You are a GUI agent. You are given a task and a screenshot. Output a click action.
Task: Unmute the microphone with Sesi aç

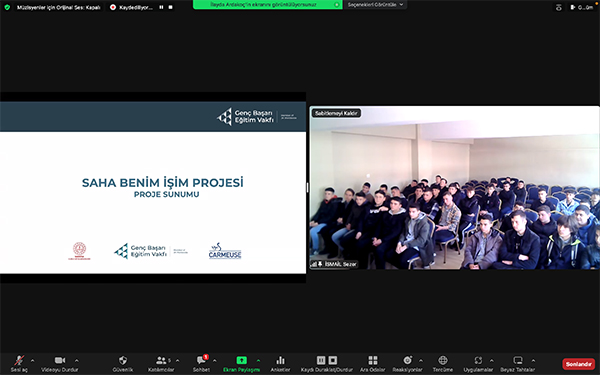[x=19, y=364]
